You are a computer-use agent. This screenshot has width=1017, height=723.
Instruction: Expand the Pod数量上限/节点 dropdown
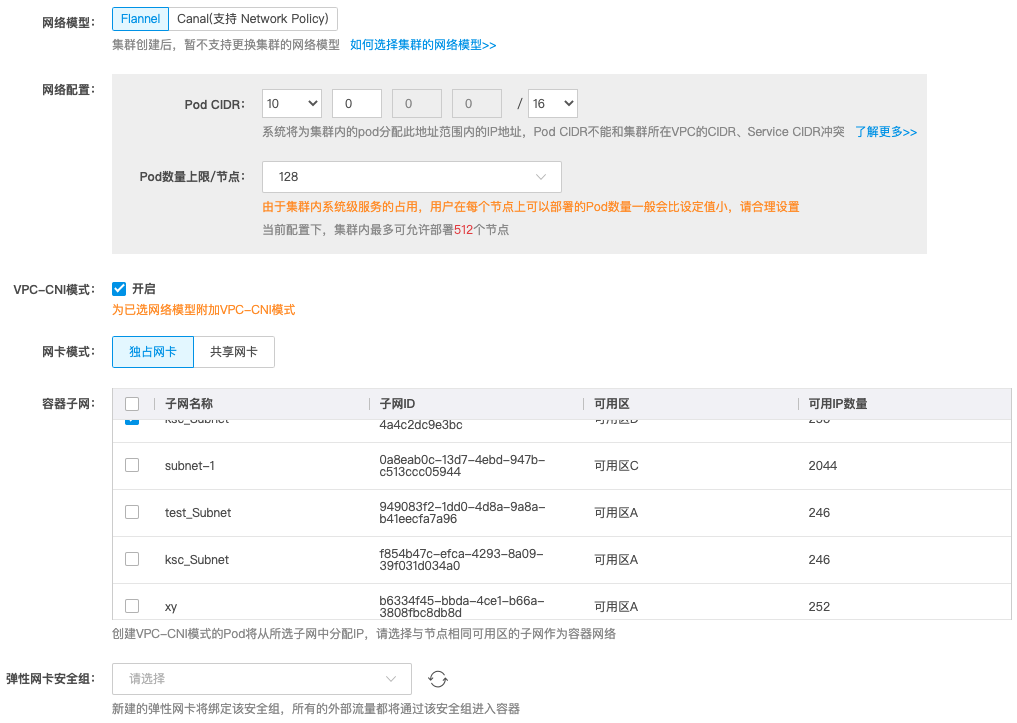411,177
